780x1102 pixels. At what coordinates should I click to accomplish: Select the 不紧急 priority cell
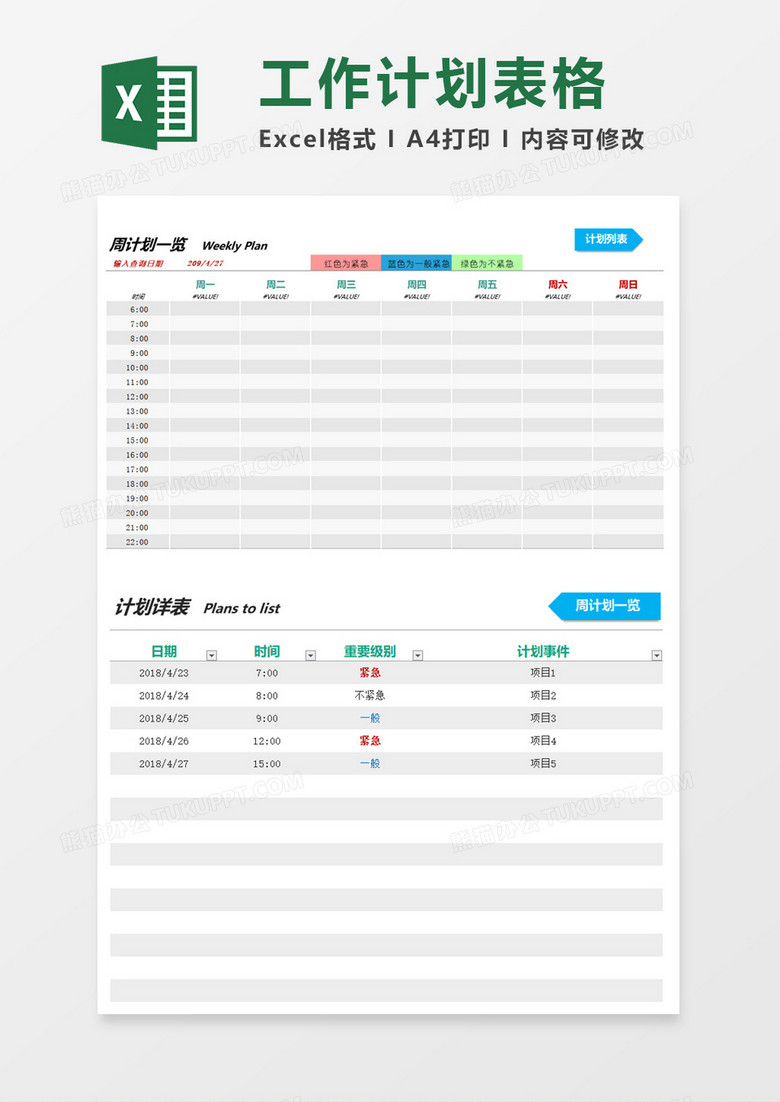click(x=370, y=695)
